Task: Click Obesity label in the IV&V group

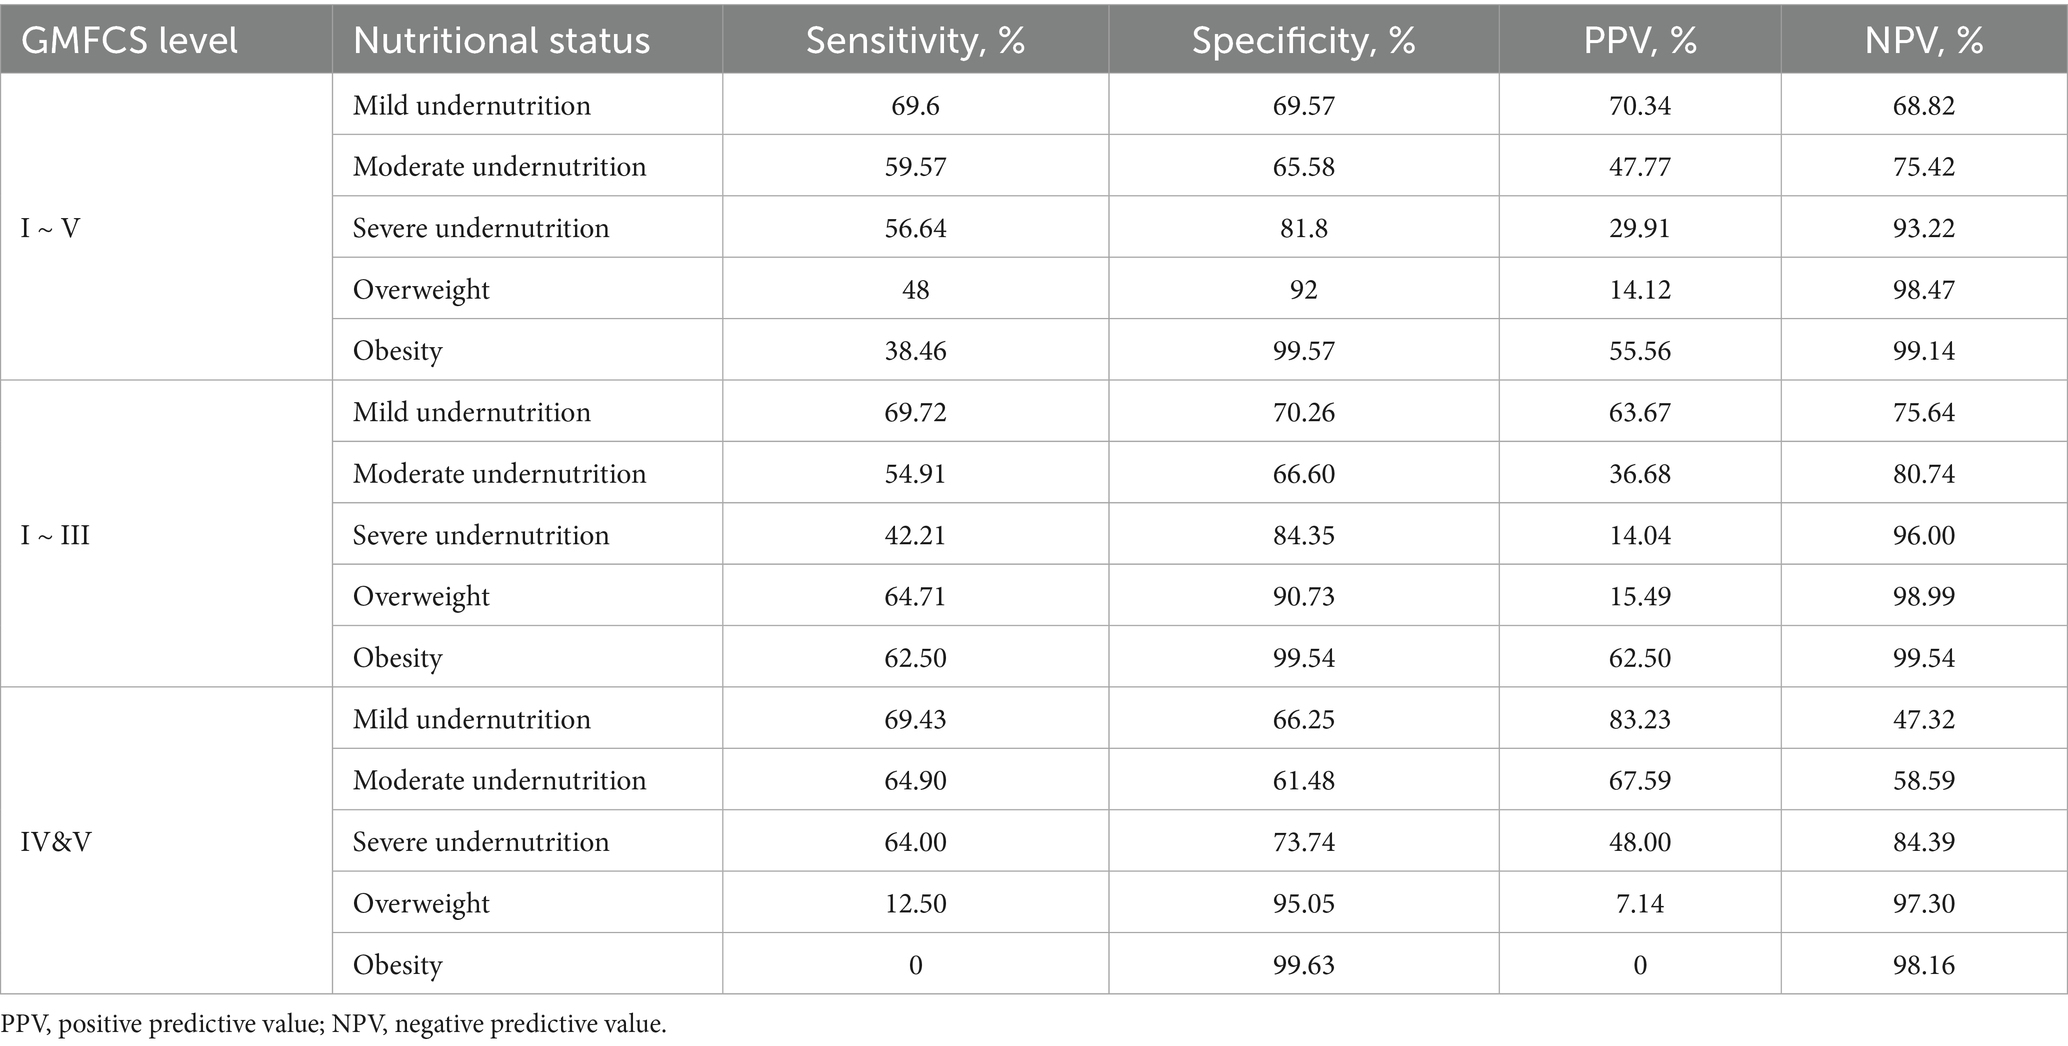Action: 397,965
